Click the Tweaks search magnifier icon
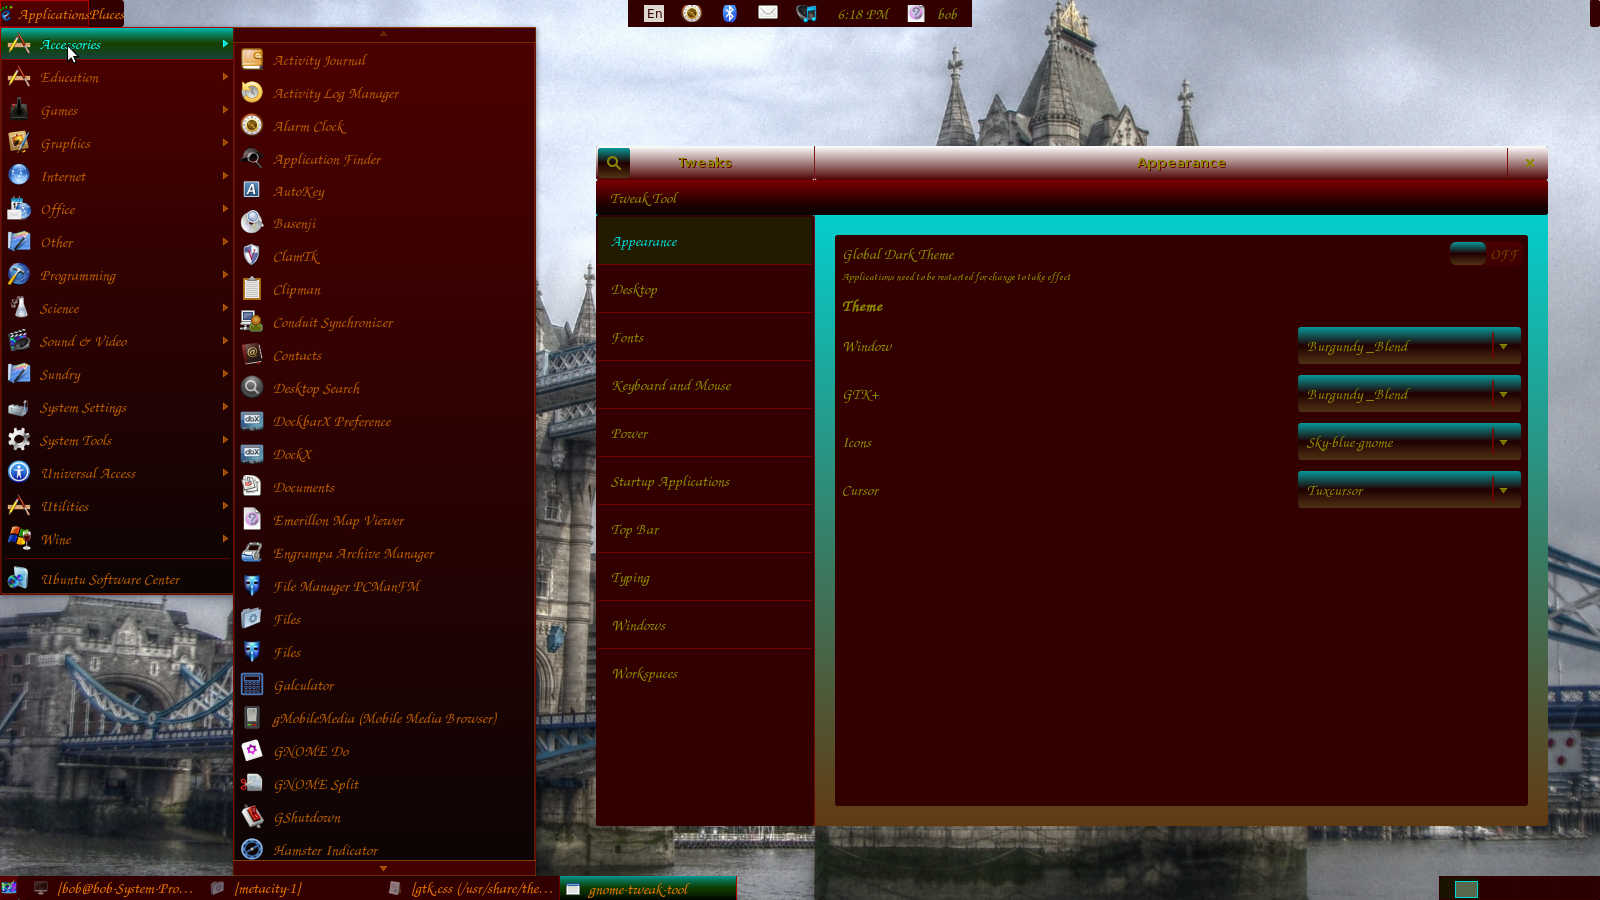The width and height of the screenshot is (1600, 900). (614, 162)
